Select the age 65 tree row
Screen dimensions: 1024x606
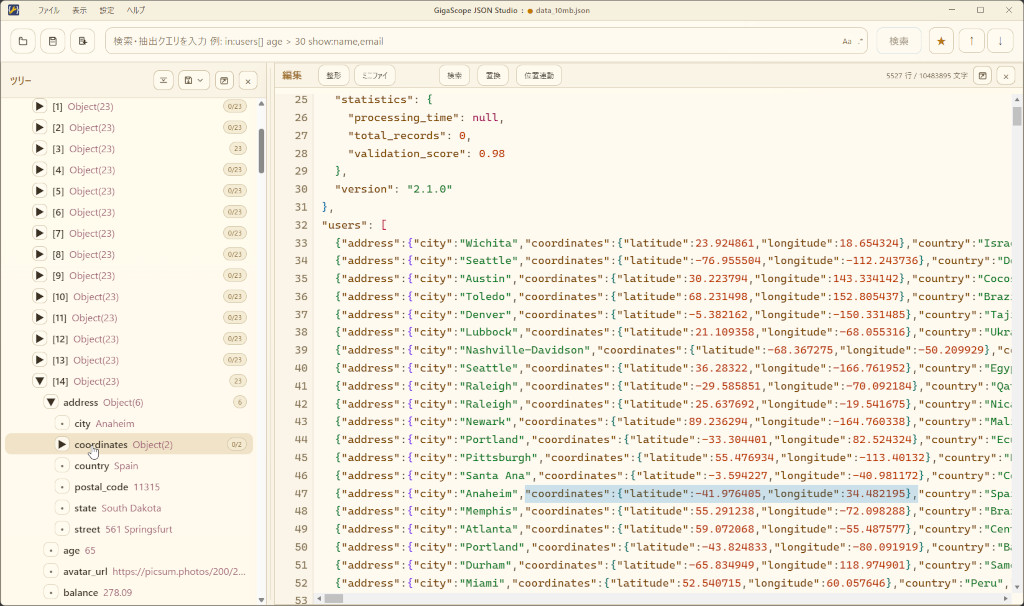129,550
